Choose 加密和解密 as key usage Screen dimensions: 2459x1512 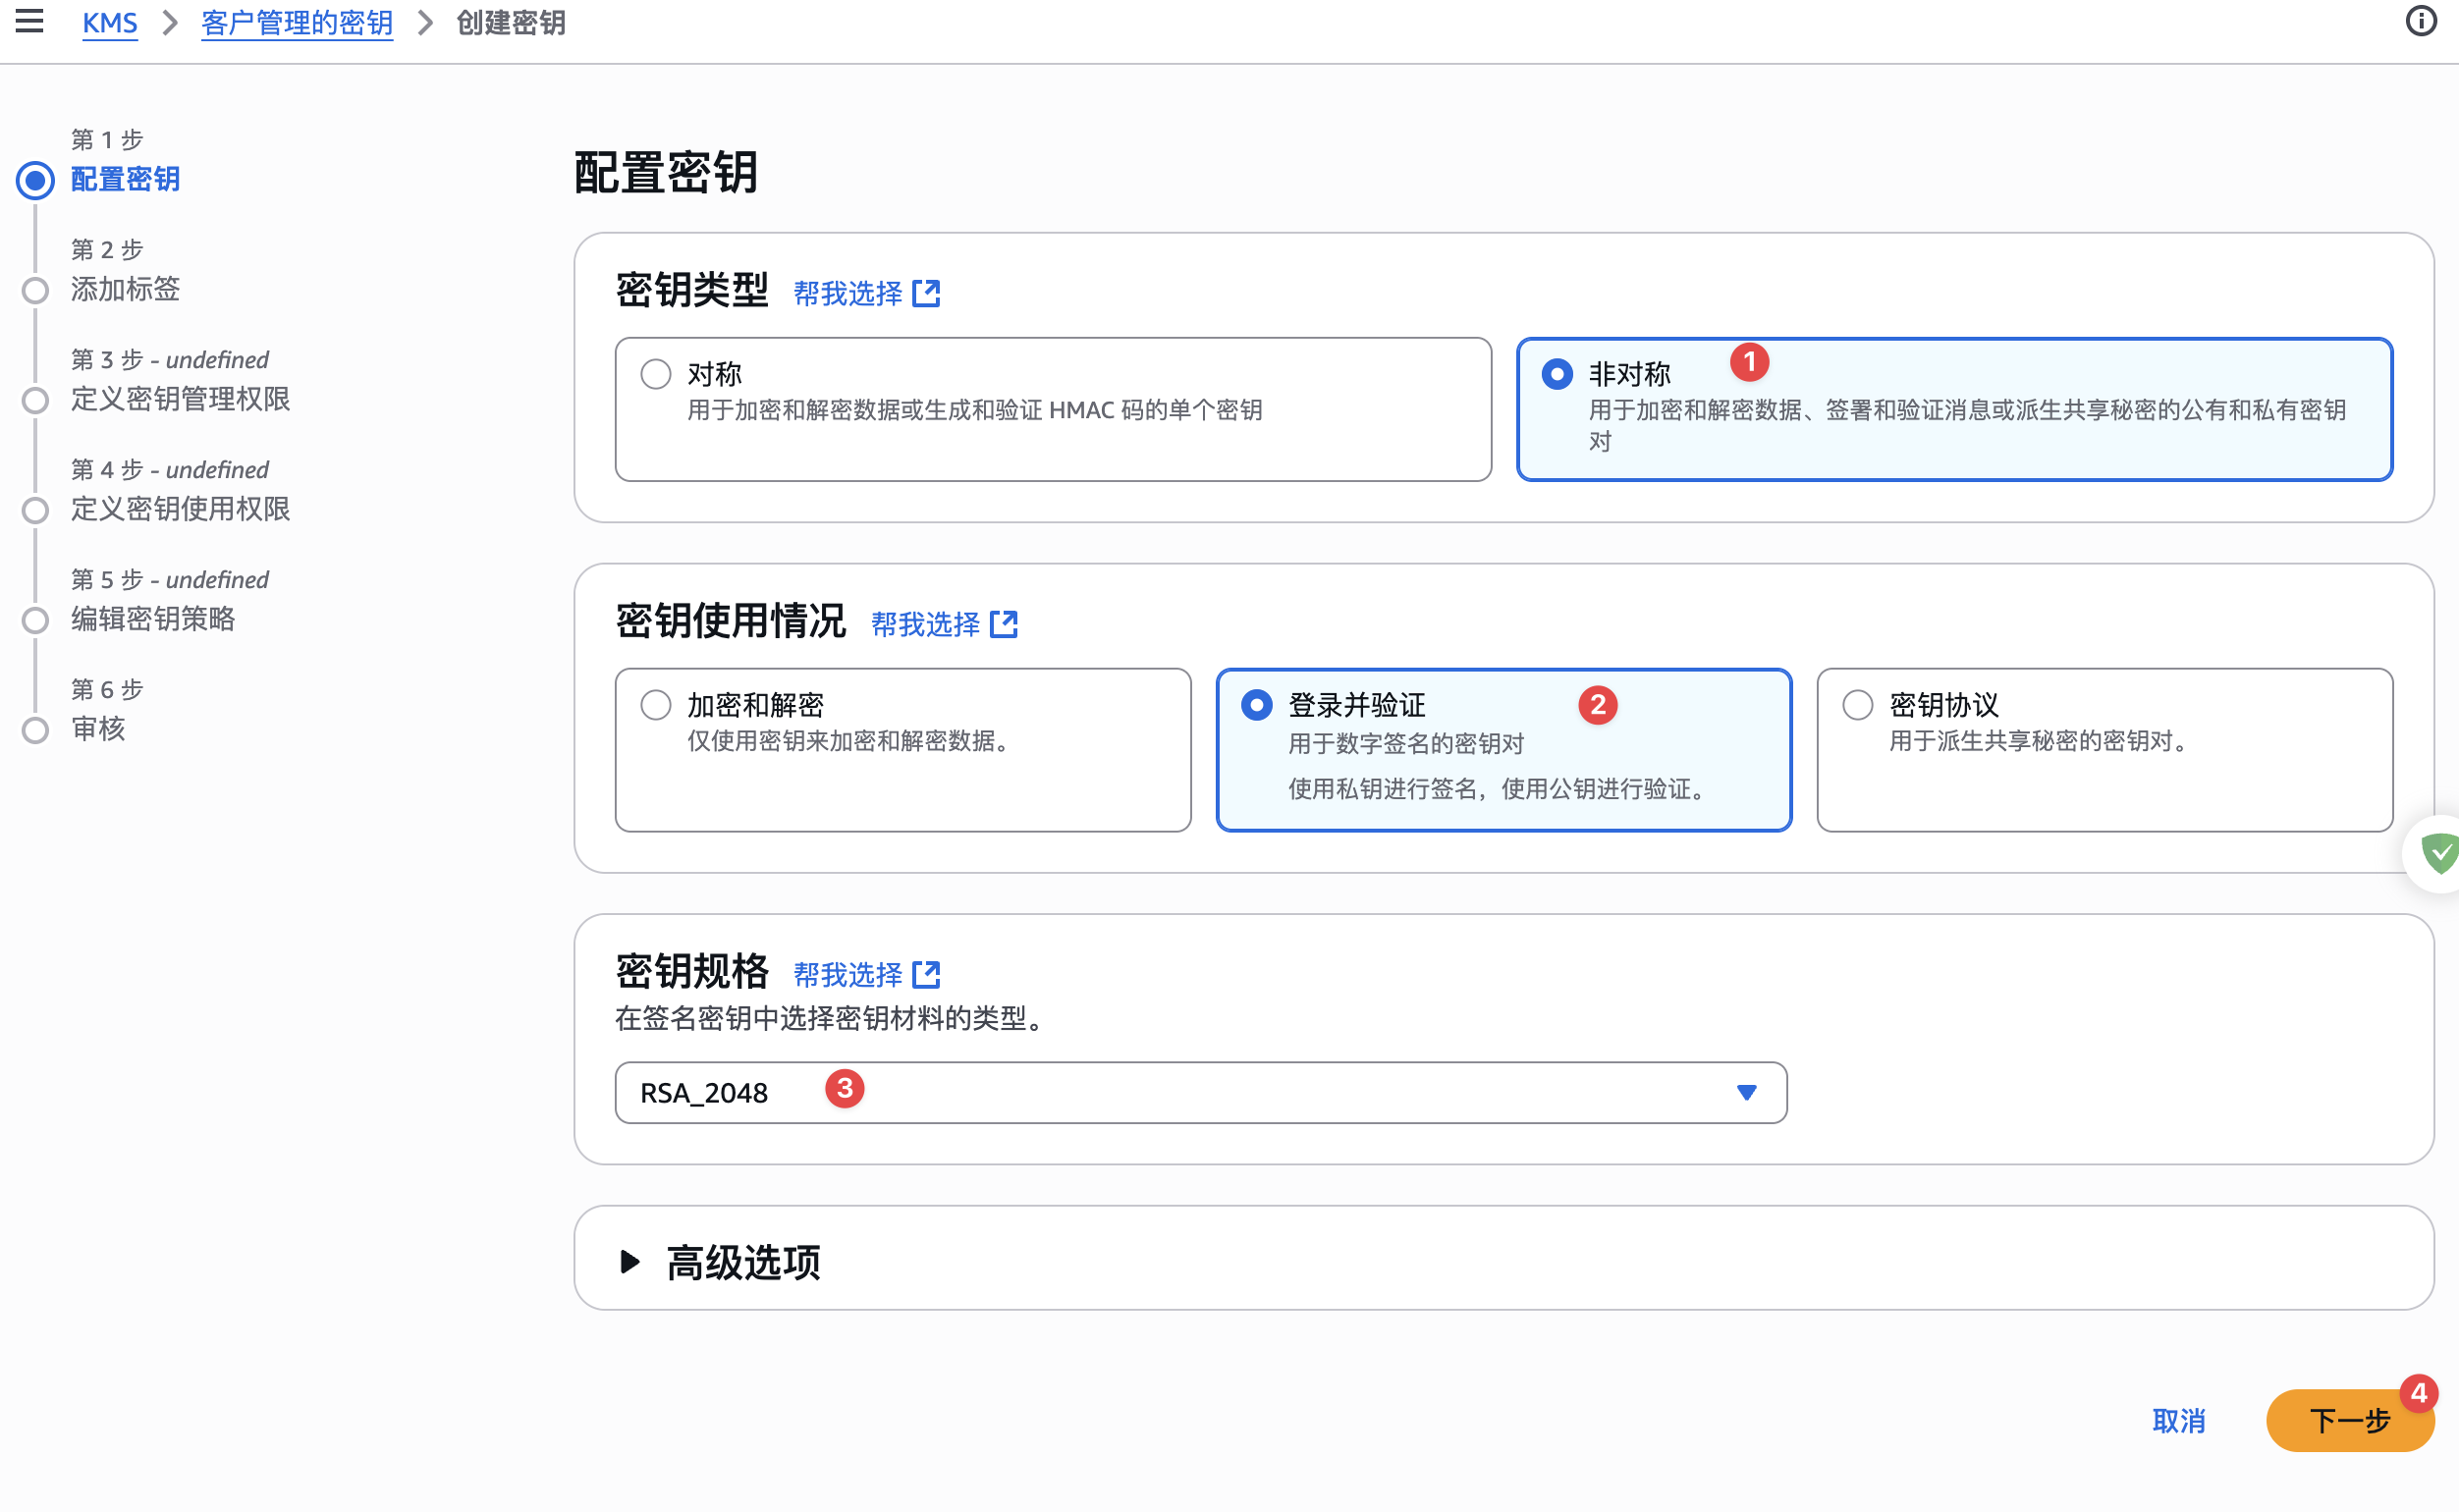click(x=656, y=704)
